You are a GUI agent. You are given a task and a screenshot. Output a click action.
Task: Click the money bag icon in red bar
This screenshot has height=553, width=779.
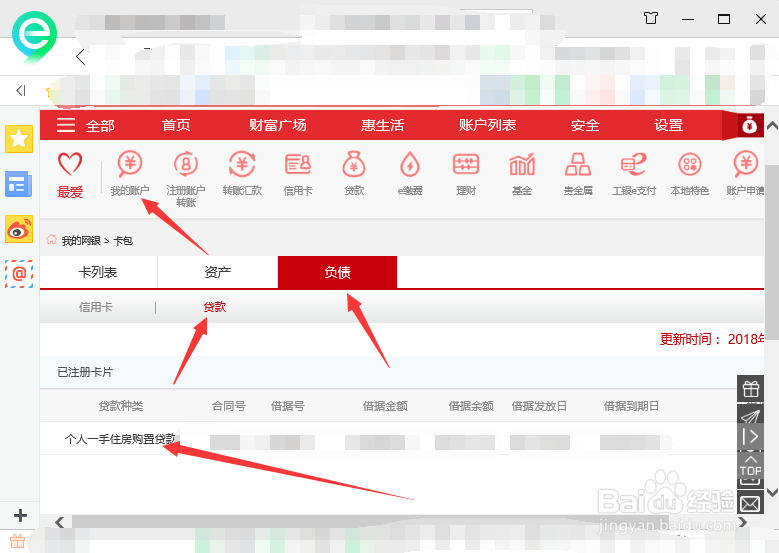coord(749,125)
